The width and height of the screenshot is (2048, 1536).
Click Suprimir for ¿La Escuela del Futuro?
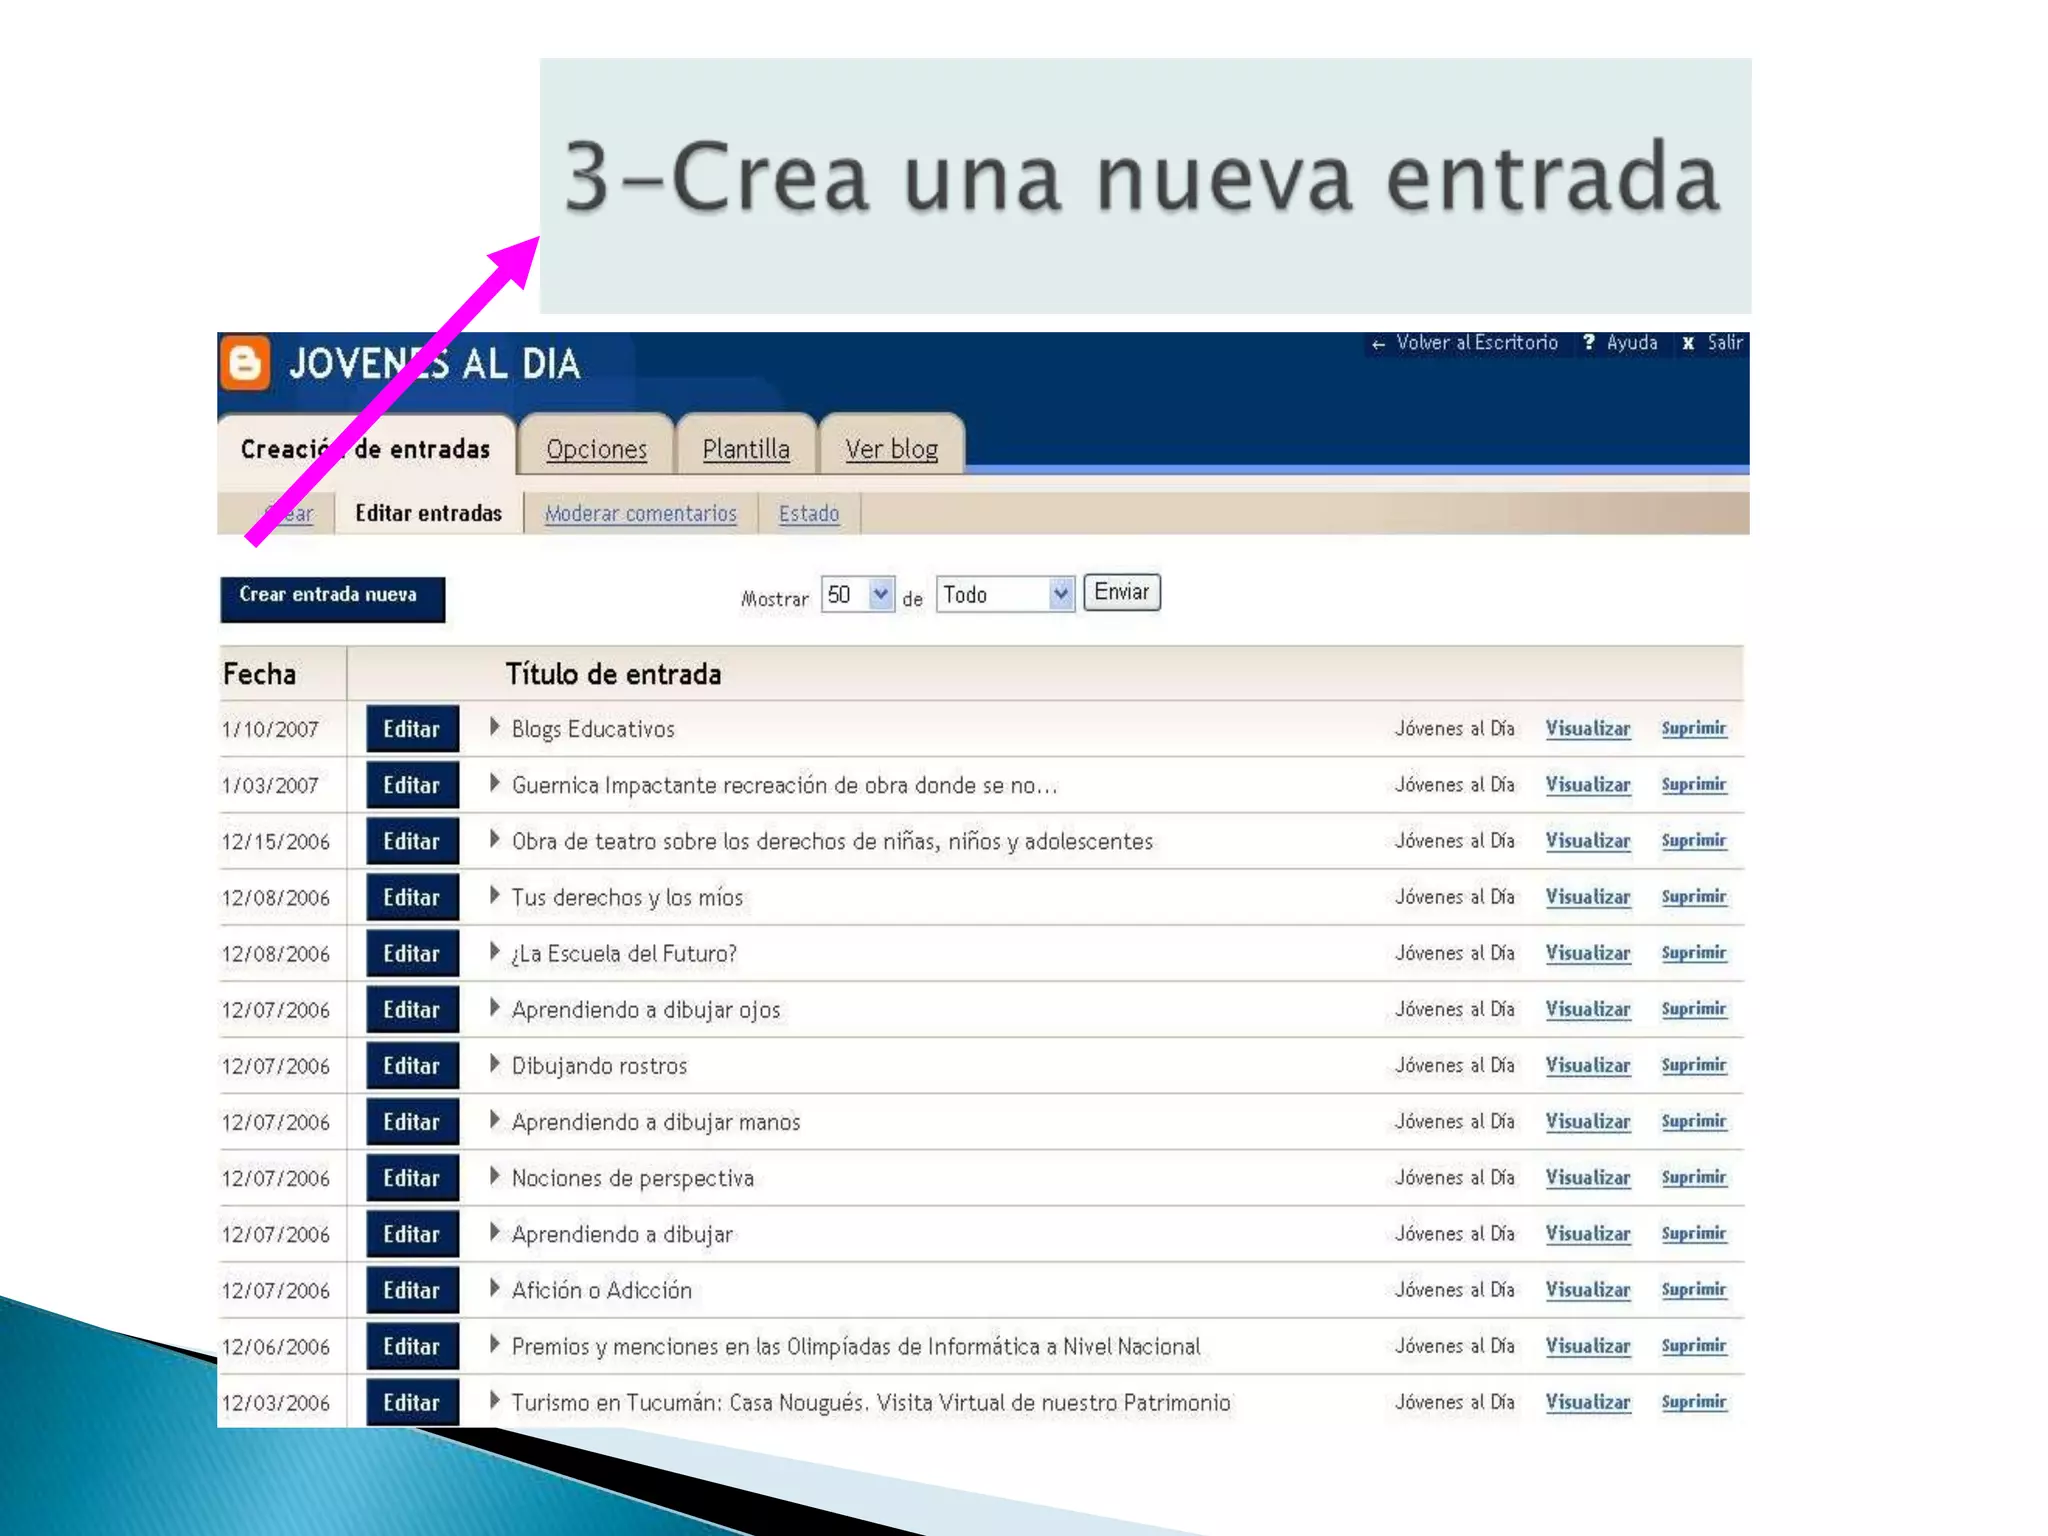(1694, 952)
